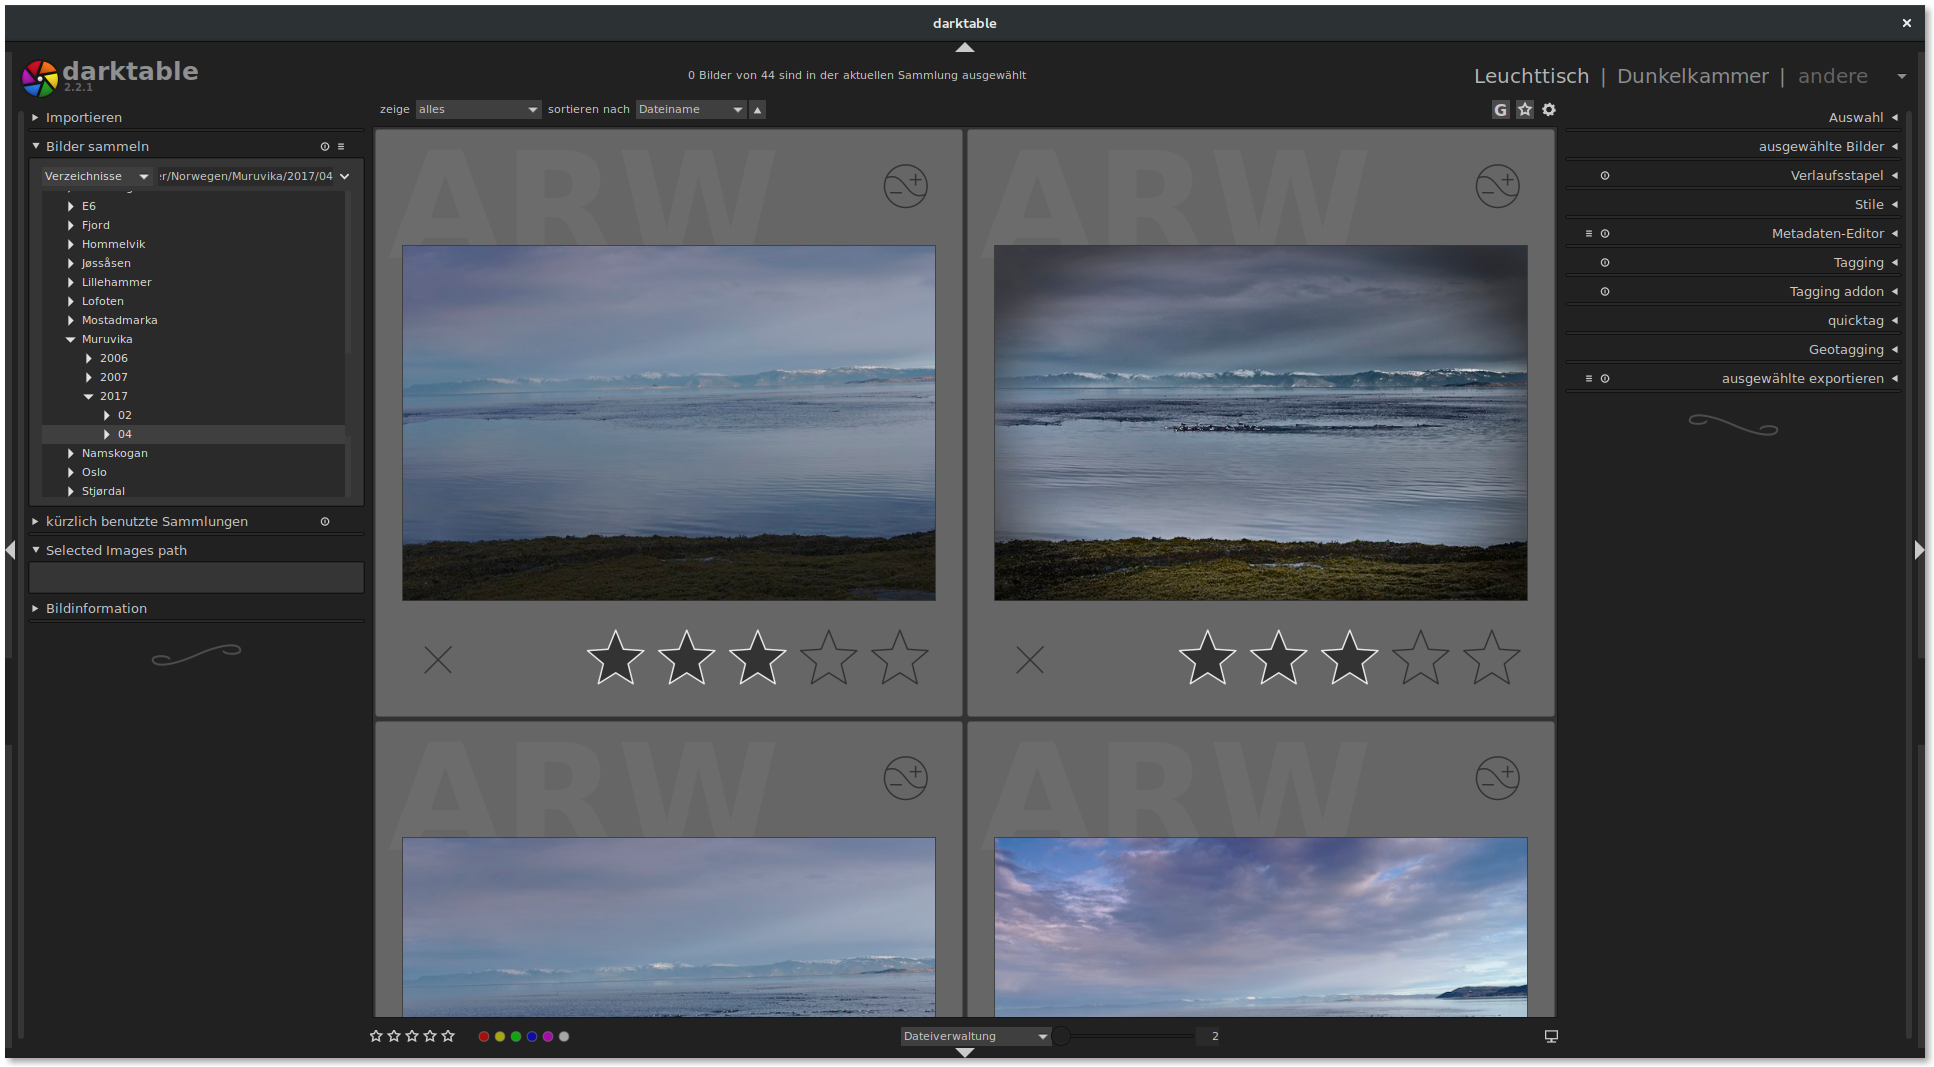Open 'sortieren nach Dateiname' dropdown

[x=691, y=110]
